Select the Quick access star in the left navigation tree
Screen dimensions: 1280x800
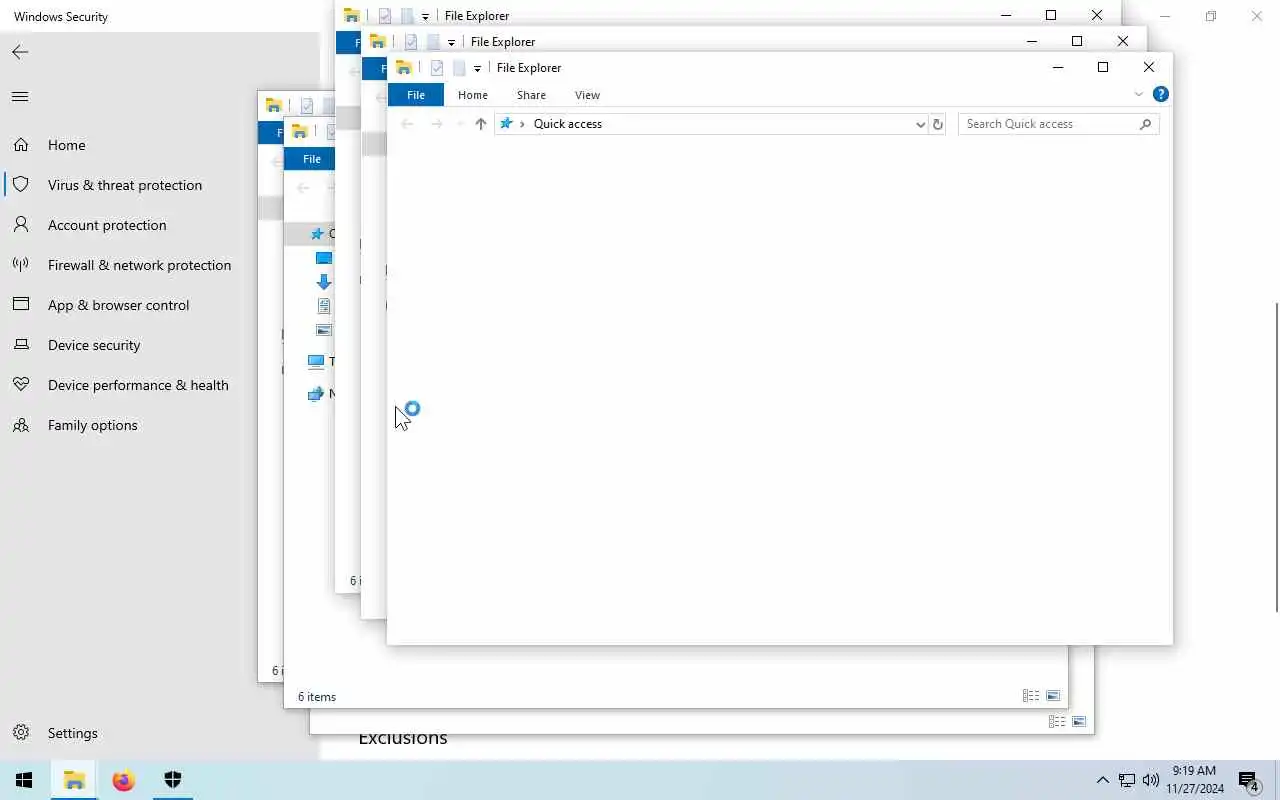(x=317, y=234)
